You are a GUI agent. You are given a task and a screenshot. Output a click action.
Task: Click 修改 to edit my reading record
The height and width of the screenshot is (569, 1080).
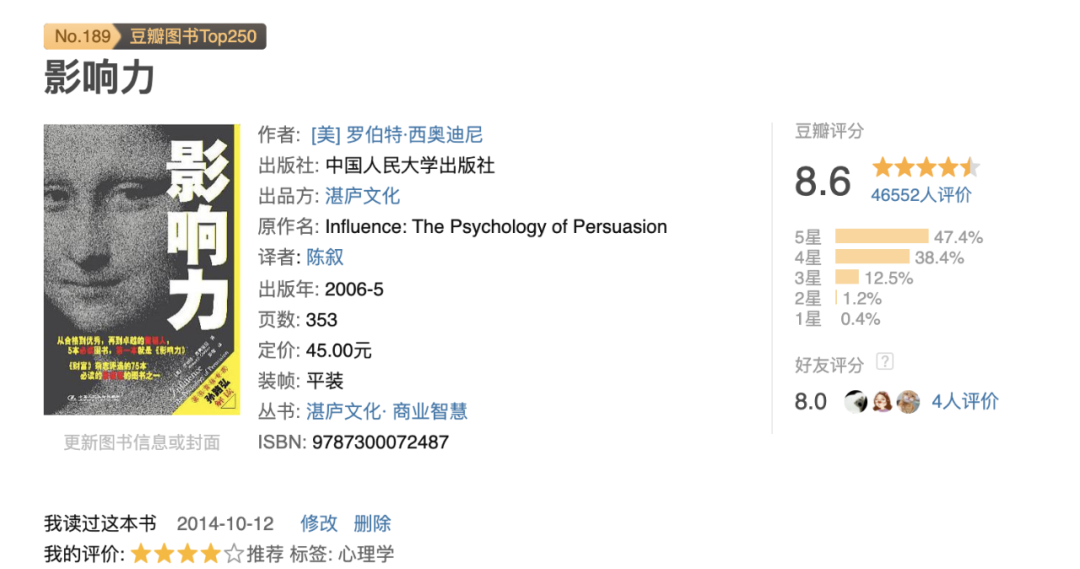[319, 524]
